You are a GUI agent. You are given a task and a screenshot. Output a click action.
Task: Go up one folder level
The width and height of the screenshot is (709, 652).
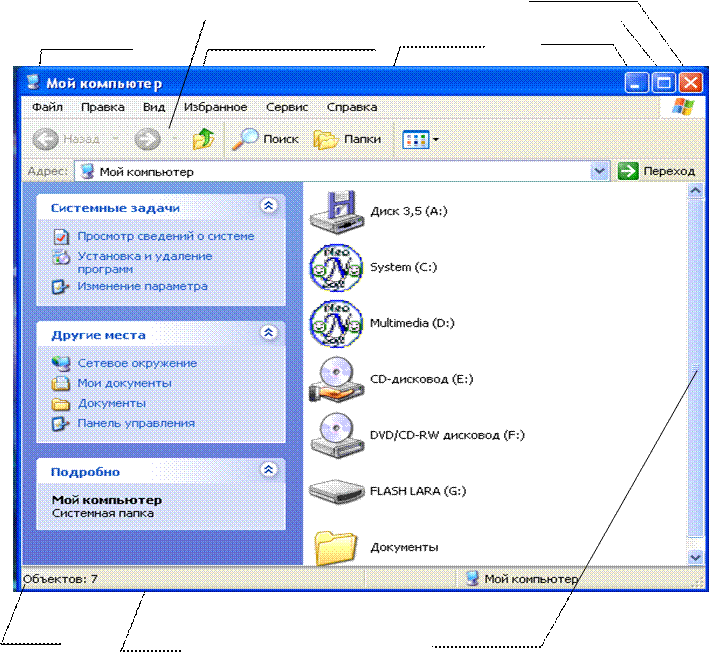click(x=203, y=138)
